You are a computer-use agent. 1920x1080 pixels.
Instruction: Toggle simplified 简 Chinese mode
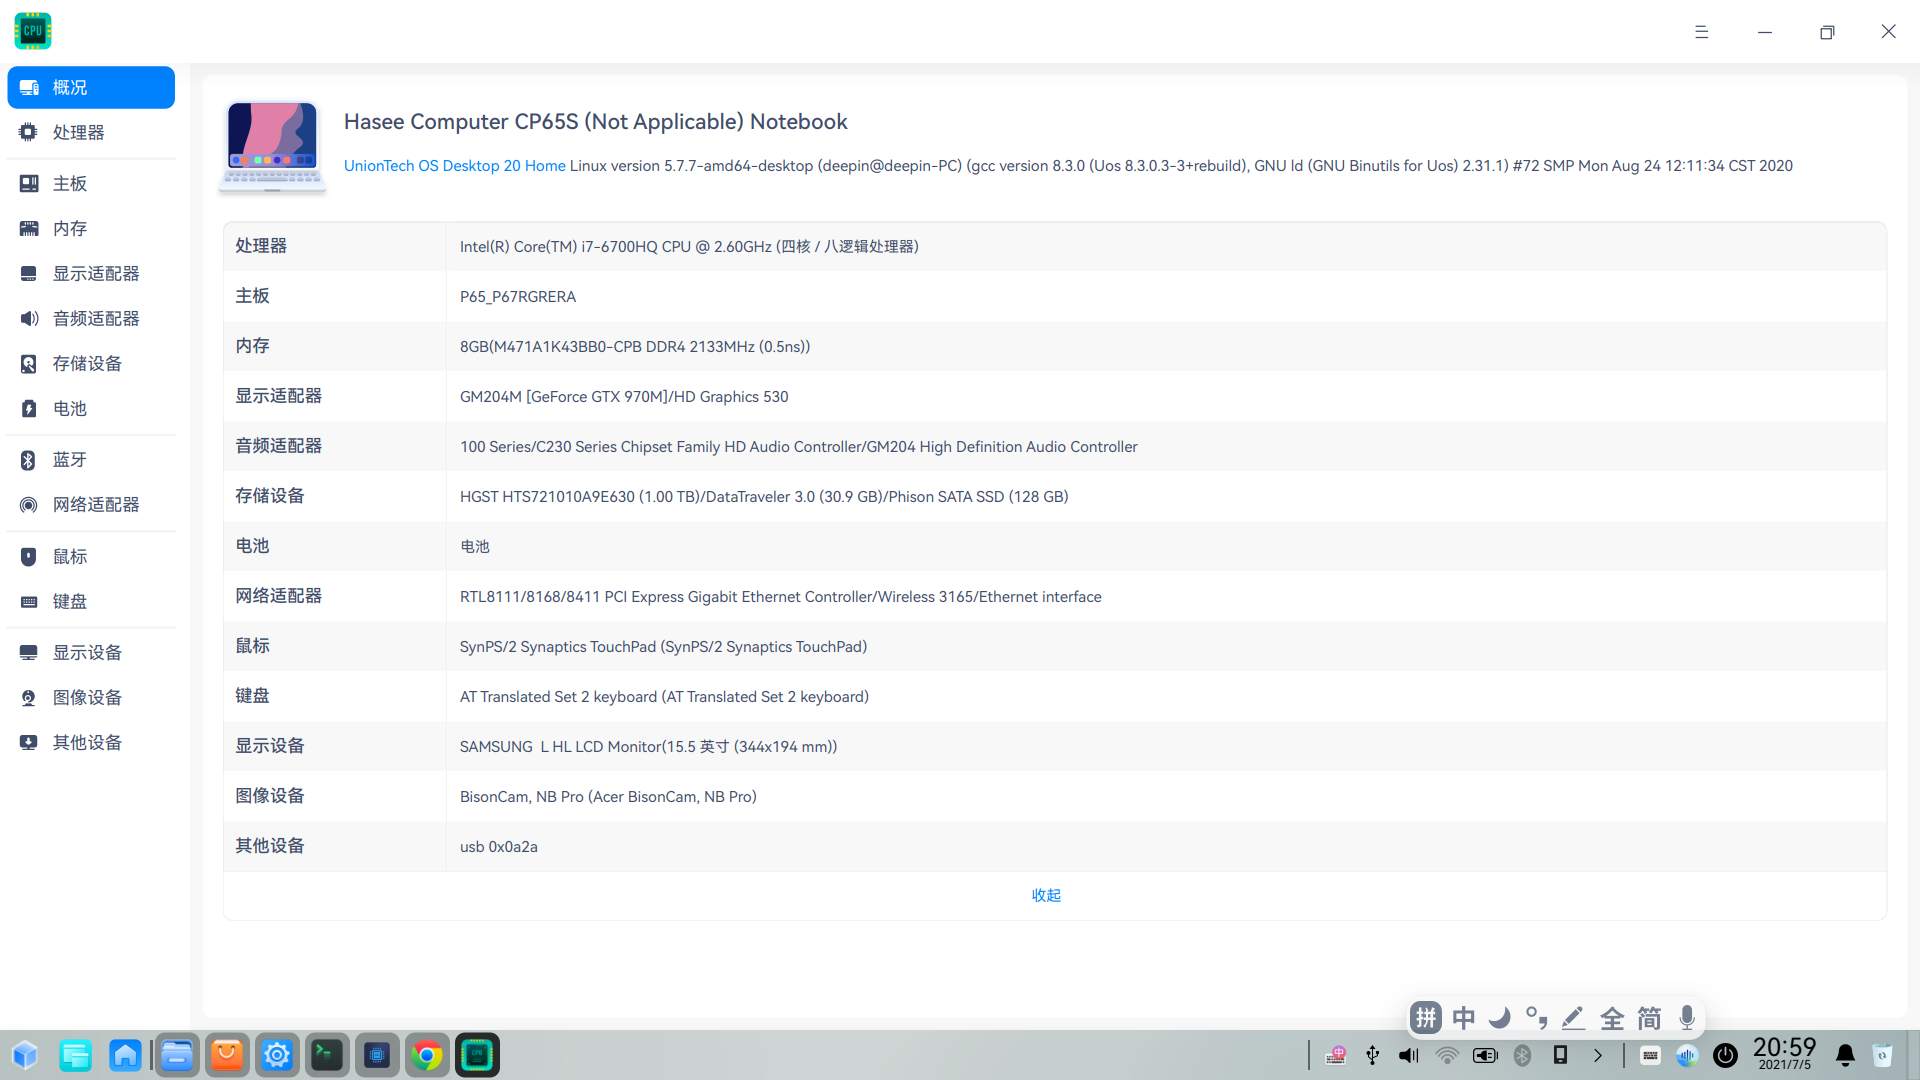click(1649, 1018)
